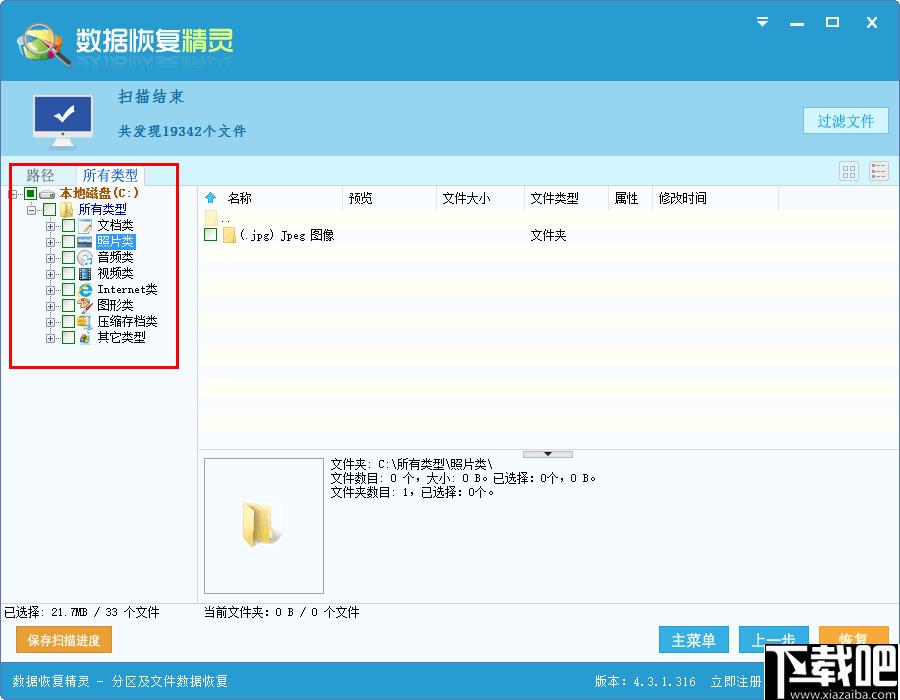900x700 pixels.
Task: Click the folder preview thumbnail
Action: [264, 526]
